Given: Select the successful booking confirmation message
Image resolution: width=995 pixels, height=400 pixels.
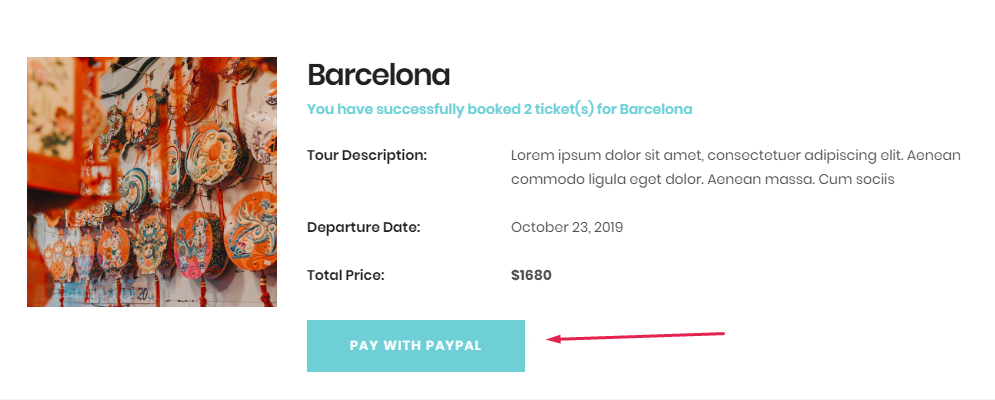Looking at the screenshot, I should pyautogui.click(x=499, y=109).
